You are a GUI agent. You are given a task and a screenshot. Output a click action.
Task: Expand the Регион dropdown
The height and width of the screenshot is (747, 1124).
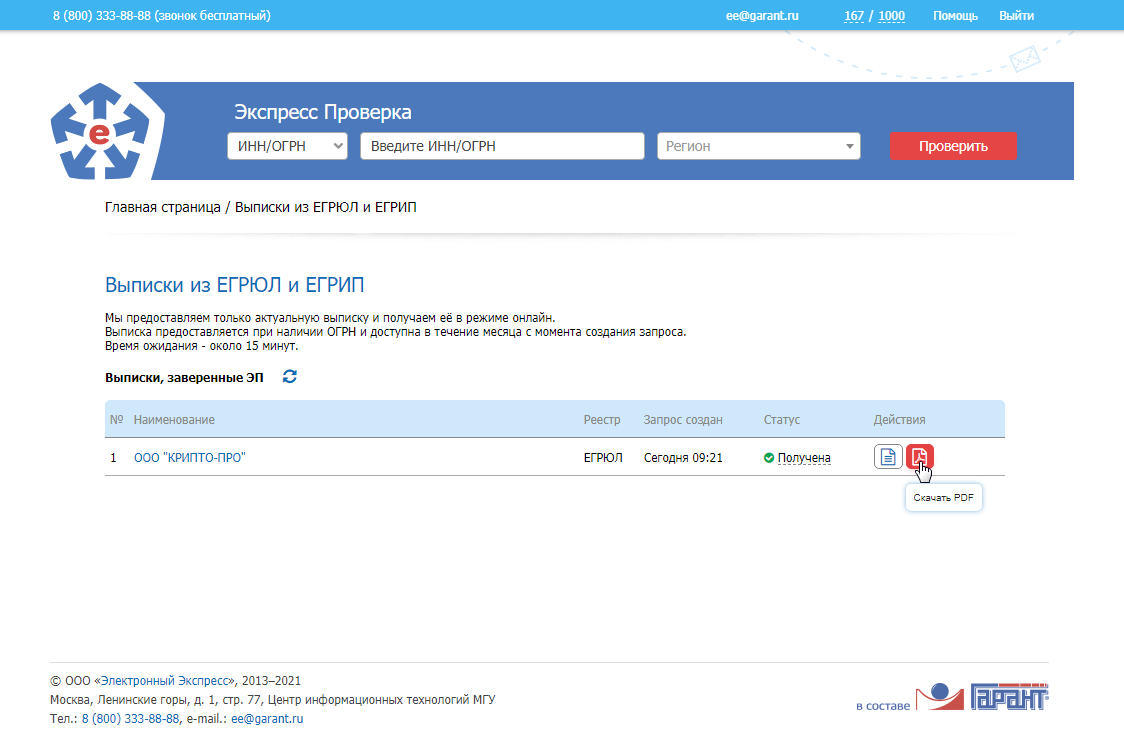tap(758, 146)
